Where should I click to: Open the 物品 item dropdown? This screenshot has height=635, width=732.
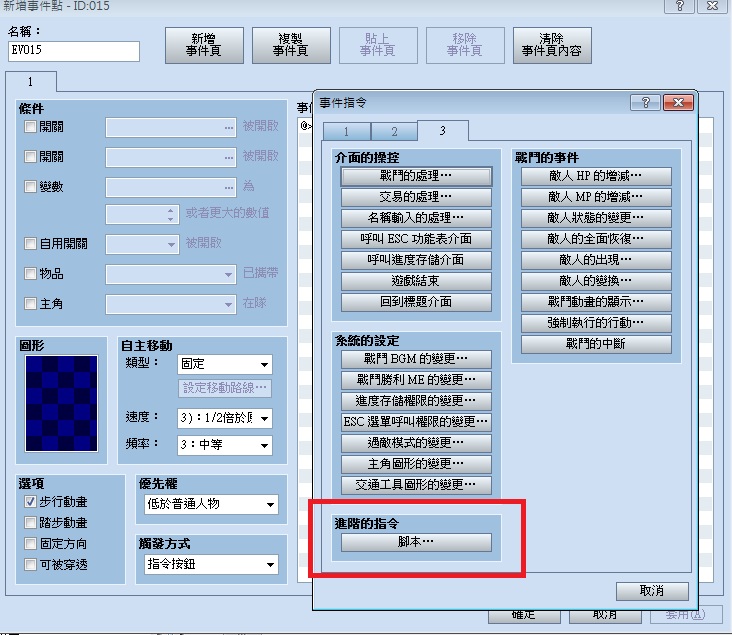coord(170,274)
